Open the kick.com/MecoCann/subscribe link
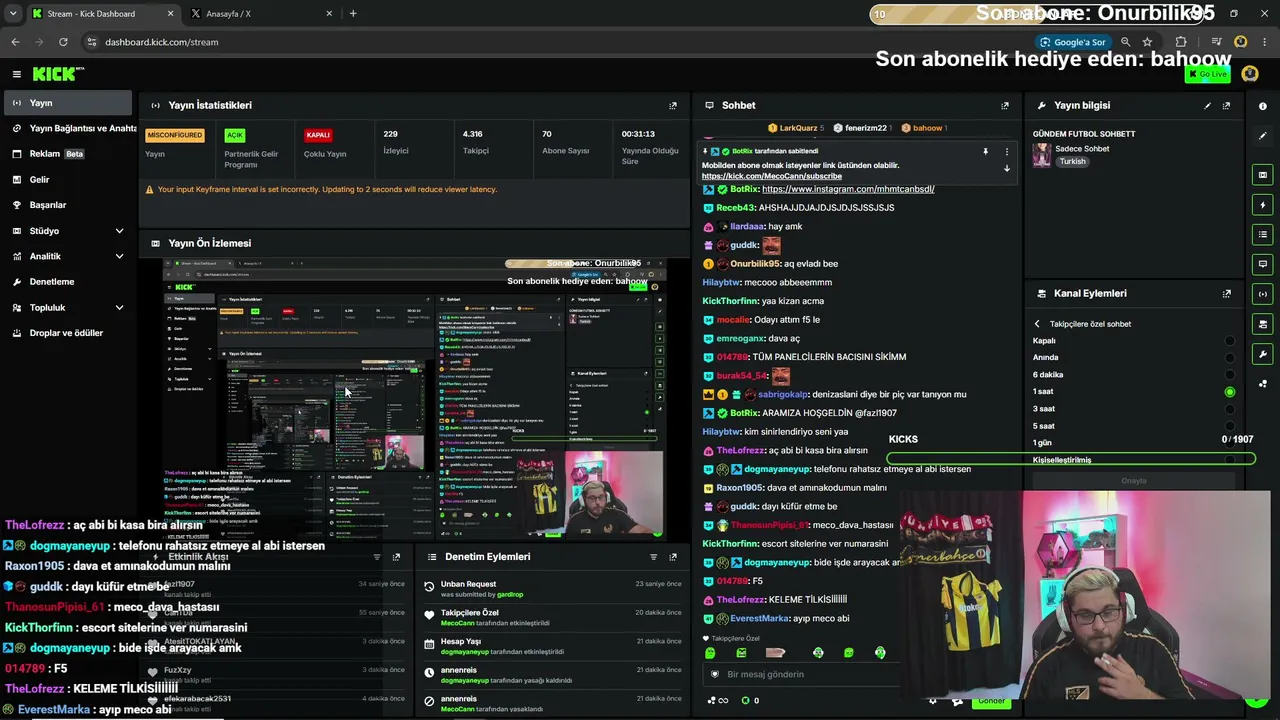This screenshot has width=1280, height=720. click(x=772, y=176)
